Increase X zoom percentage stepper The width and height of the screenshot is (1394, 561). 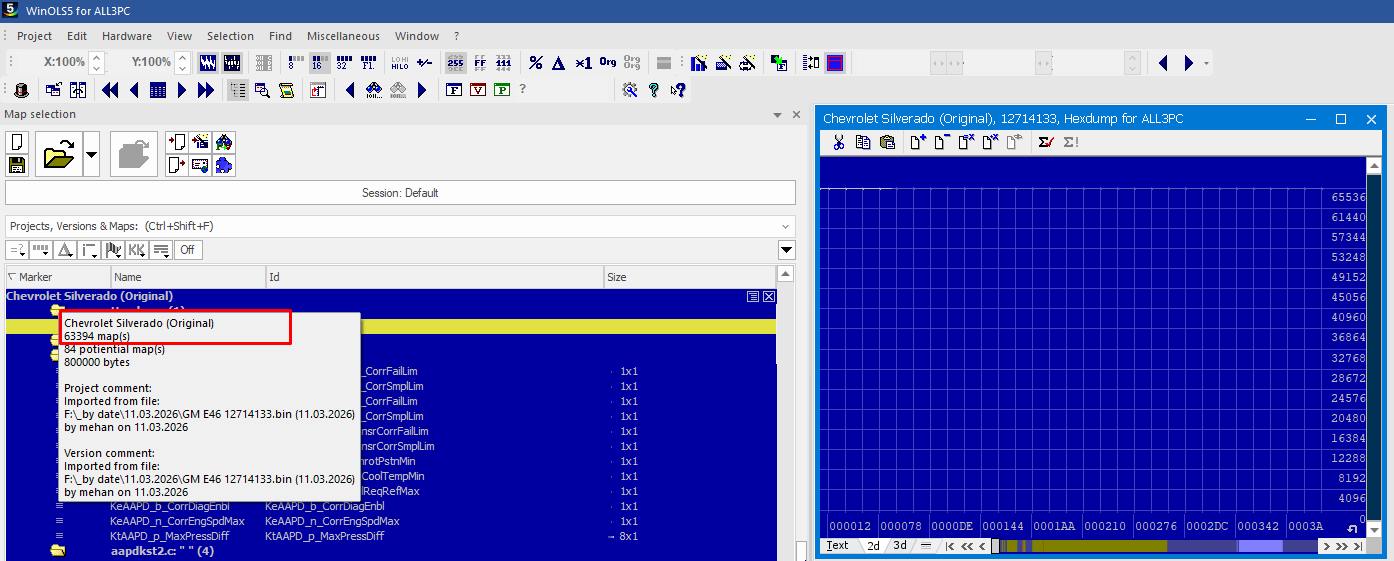pos(96,57)
